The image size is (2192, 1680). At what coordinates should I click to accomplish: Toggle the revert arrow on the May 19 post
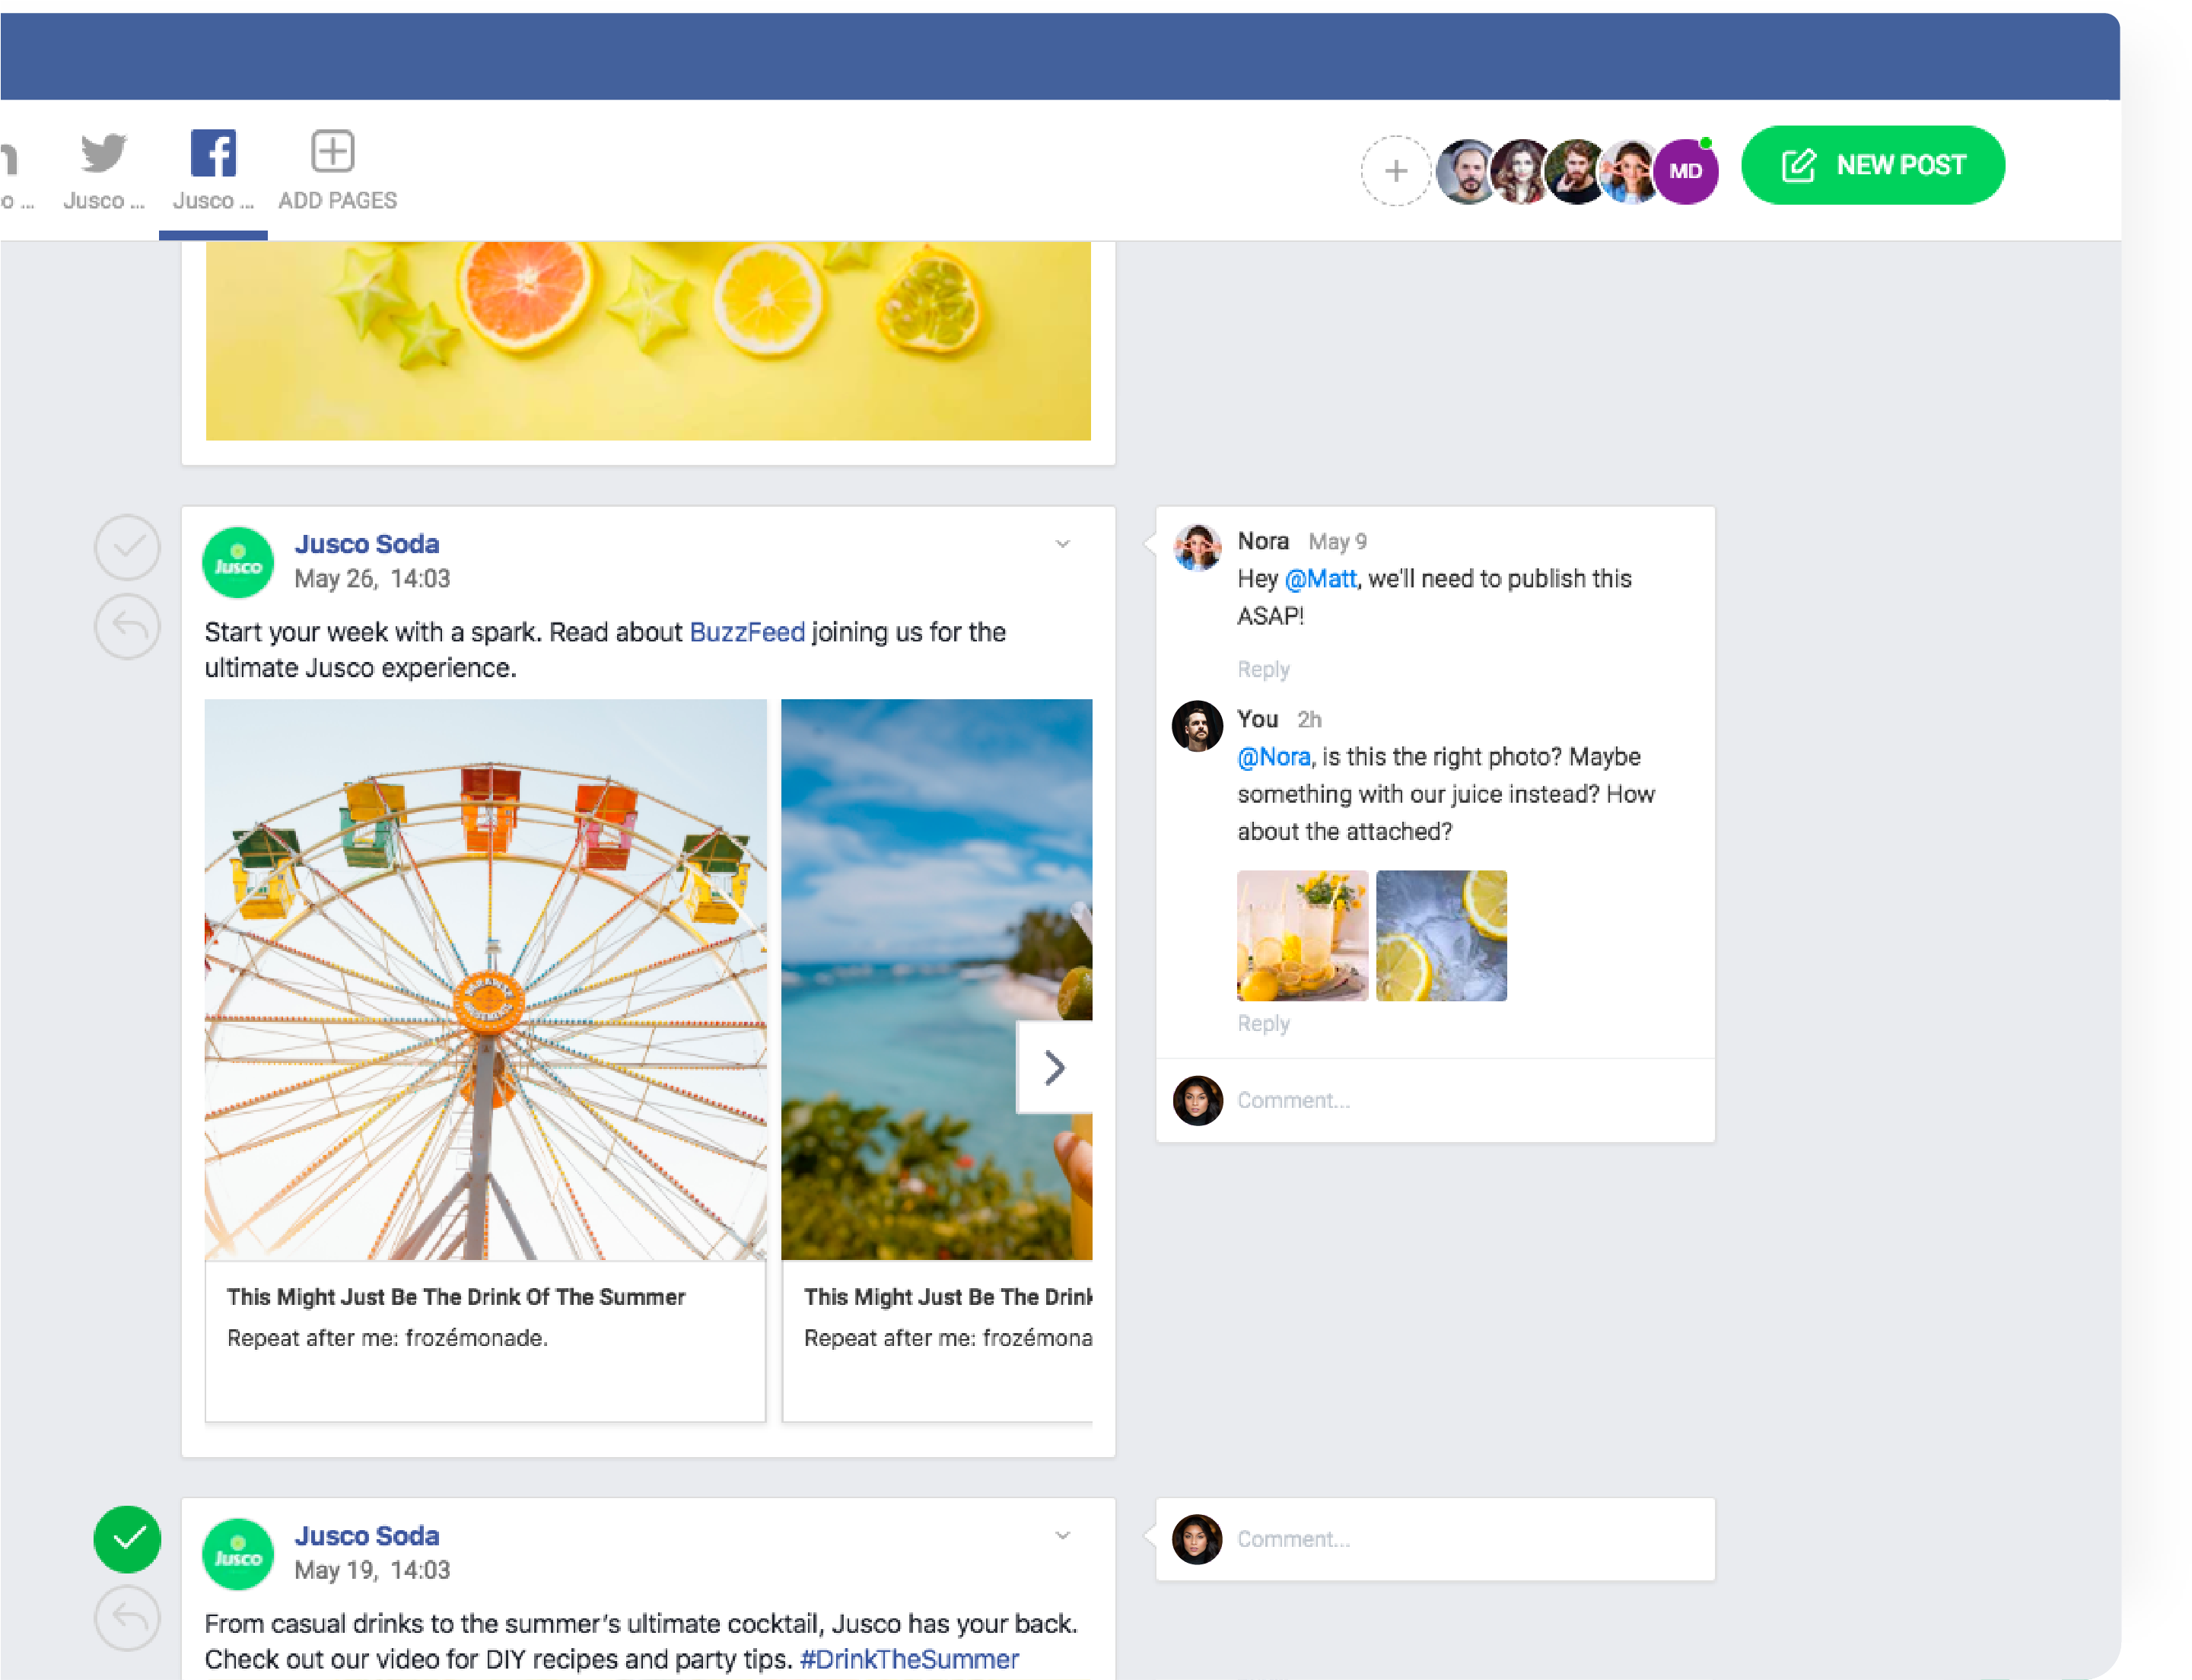tap(127, 1617)
